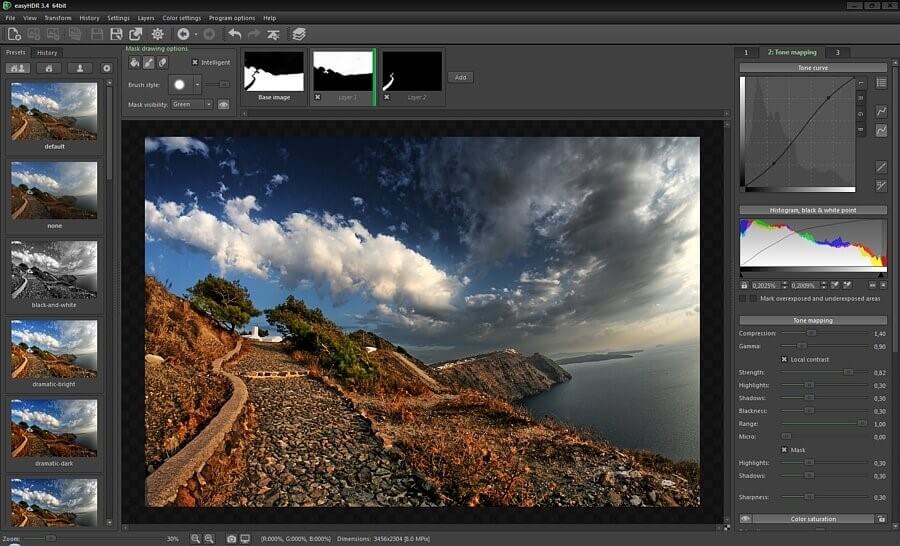This screenshot has width=900, height=546.
Task: Open program settings gear in toolbar
Action: [157, 34]
